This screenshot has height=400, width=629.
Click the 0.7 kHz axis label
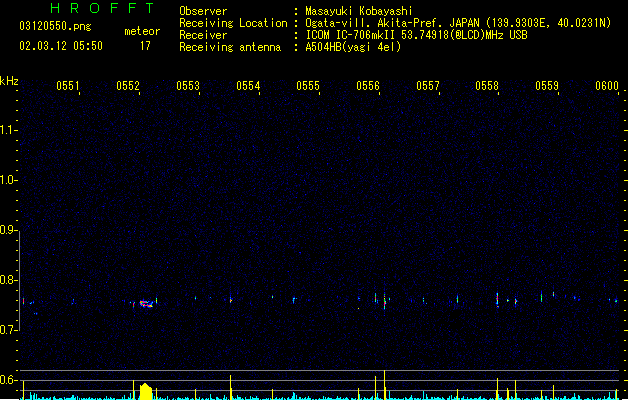(x=8, y=330)
